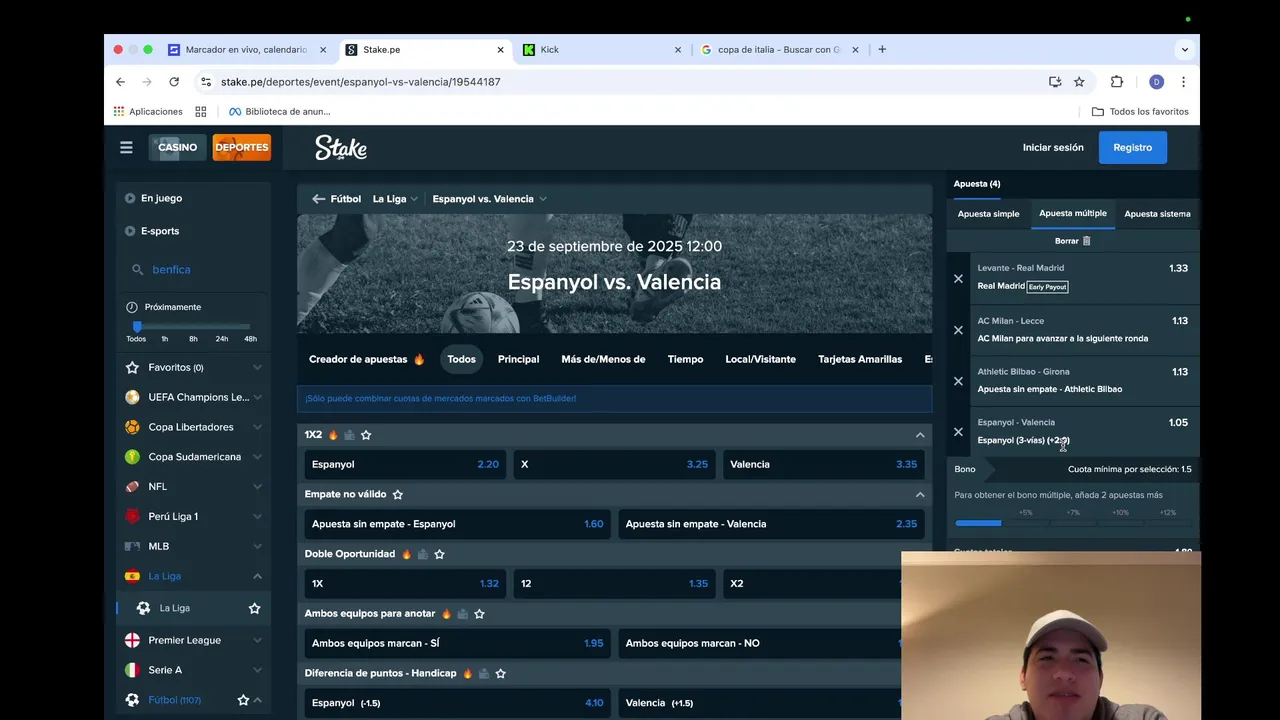Expand Copa Libertadores section
This screenshot has height=720, width=1280.
[257, 427]
